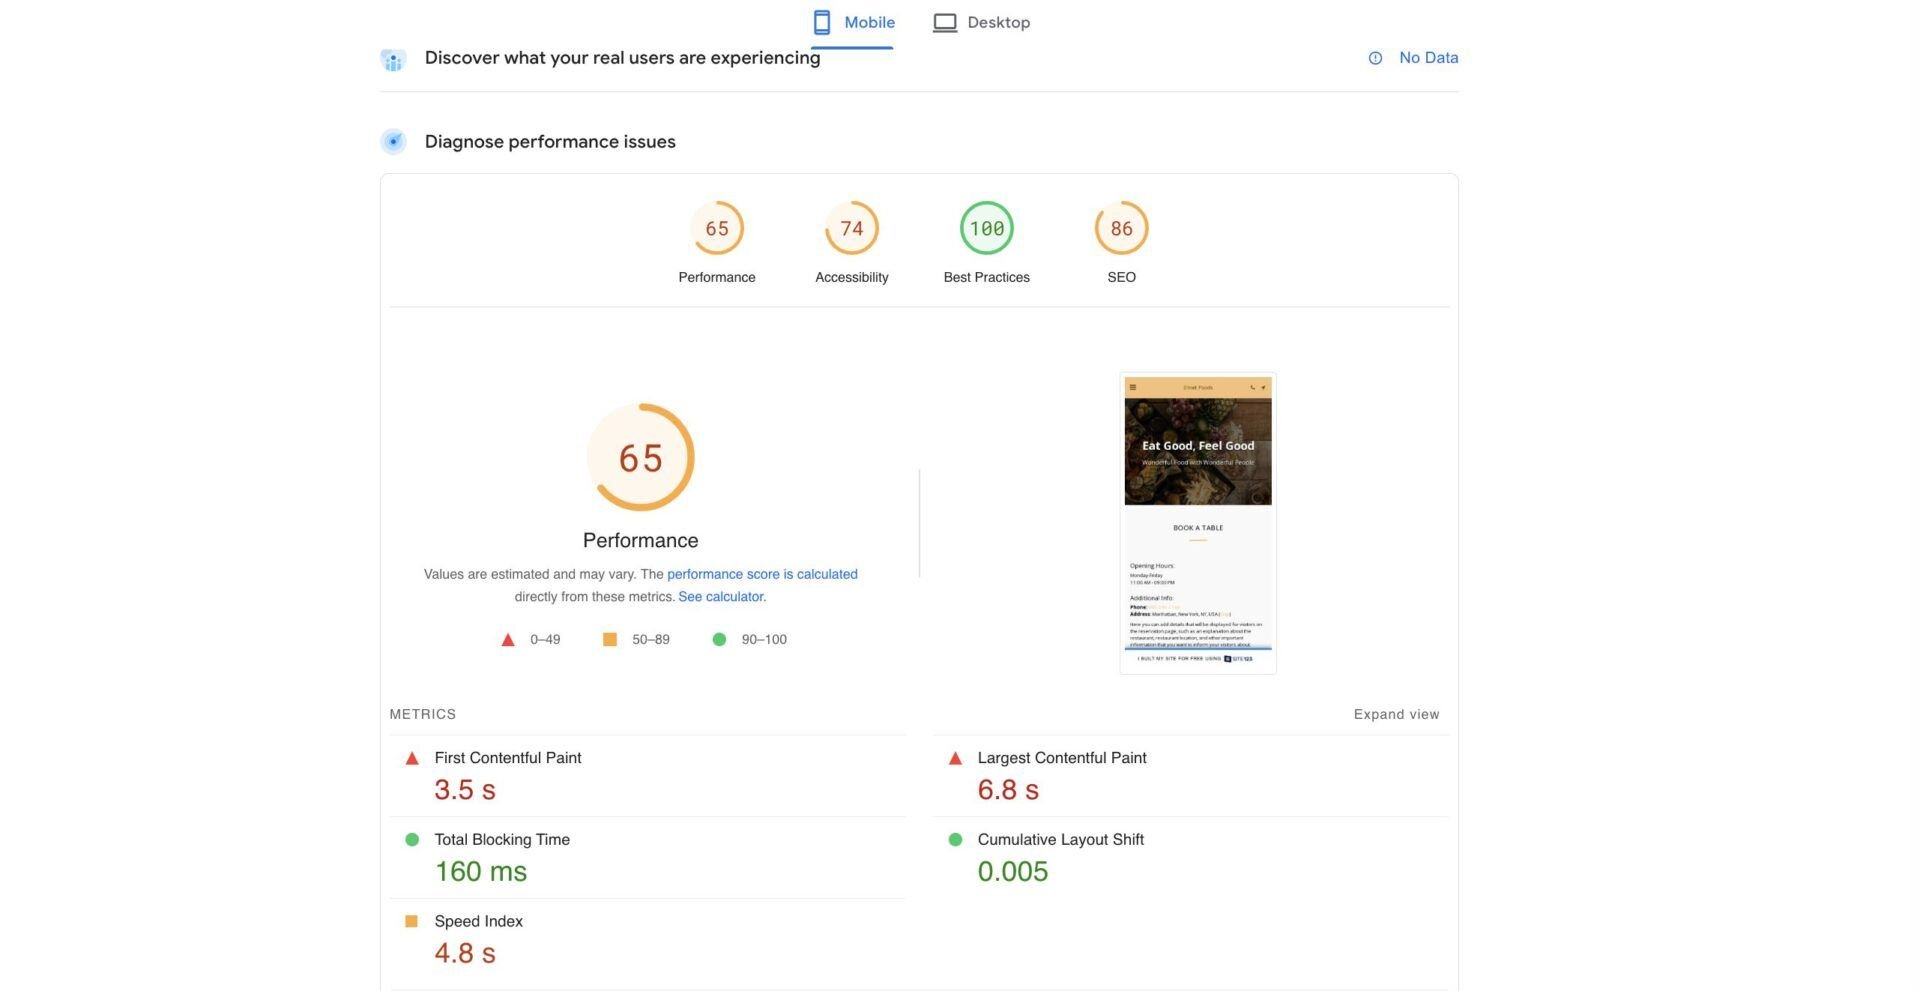Click the Performance label under the small gauge
The width and height of the screenshot is (1920, 991).
point(717,277)
